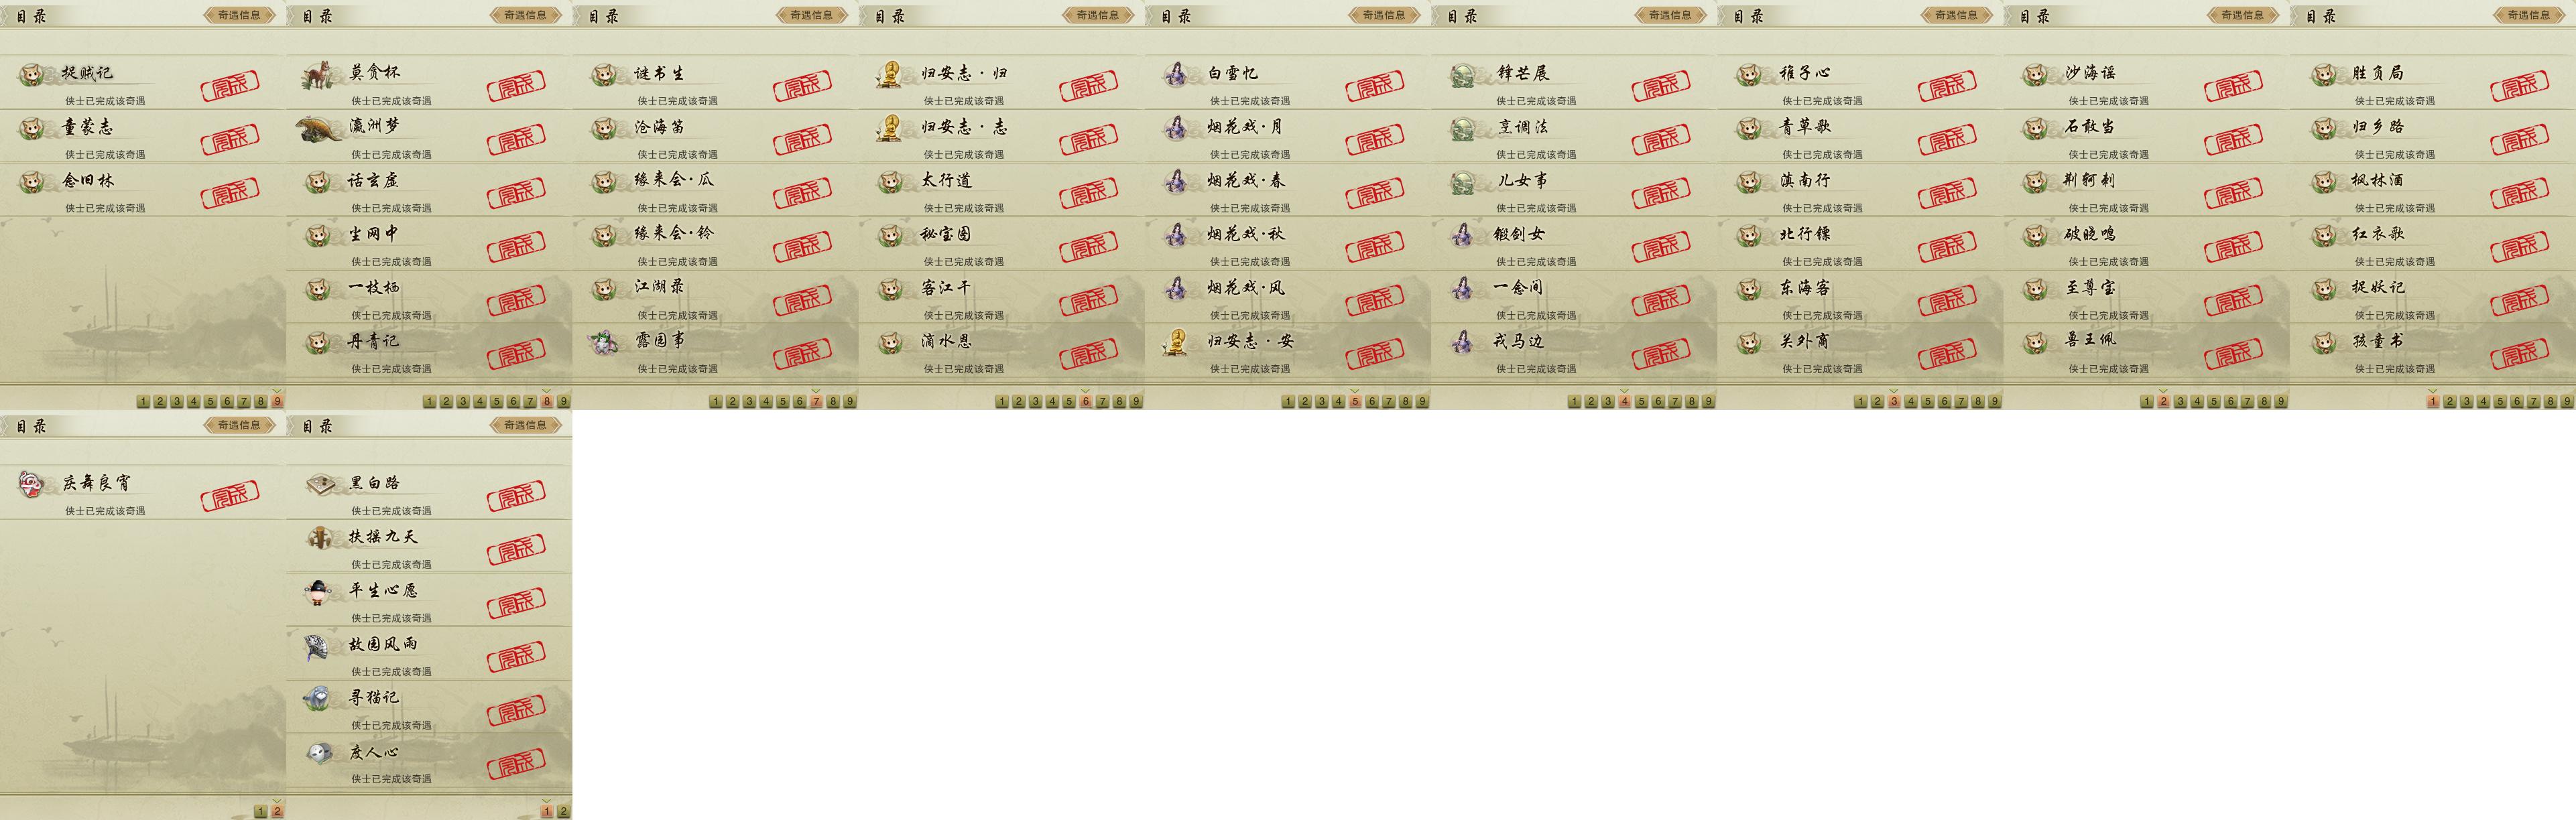The width and height of the screenshot is (2576, 820).
Task: Click the red stamp beside 扶摇九天
Action: pos(516,550)
